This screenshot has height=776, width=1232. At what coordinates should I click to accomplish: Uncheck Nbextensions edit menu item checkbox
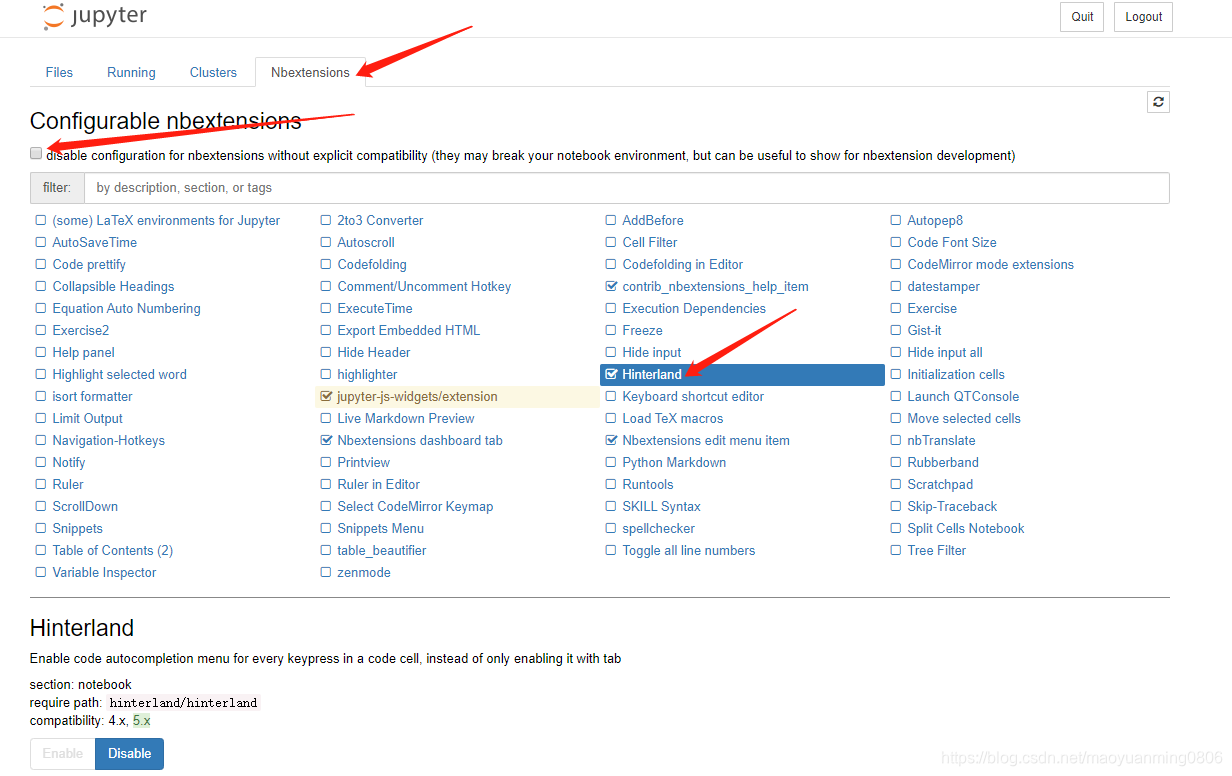[611, 441]
